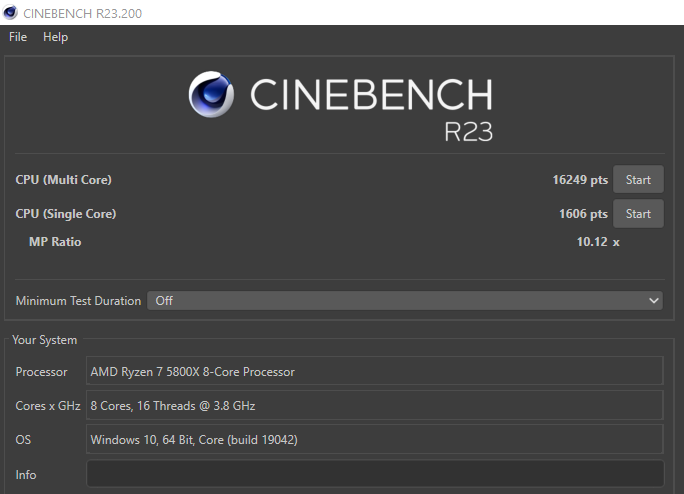The height and width of the screenshot is (494, 684).
Task: Click the Info text field
Action: (x=375, y=473)
